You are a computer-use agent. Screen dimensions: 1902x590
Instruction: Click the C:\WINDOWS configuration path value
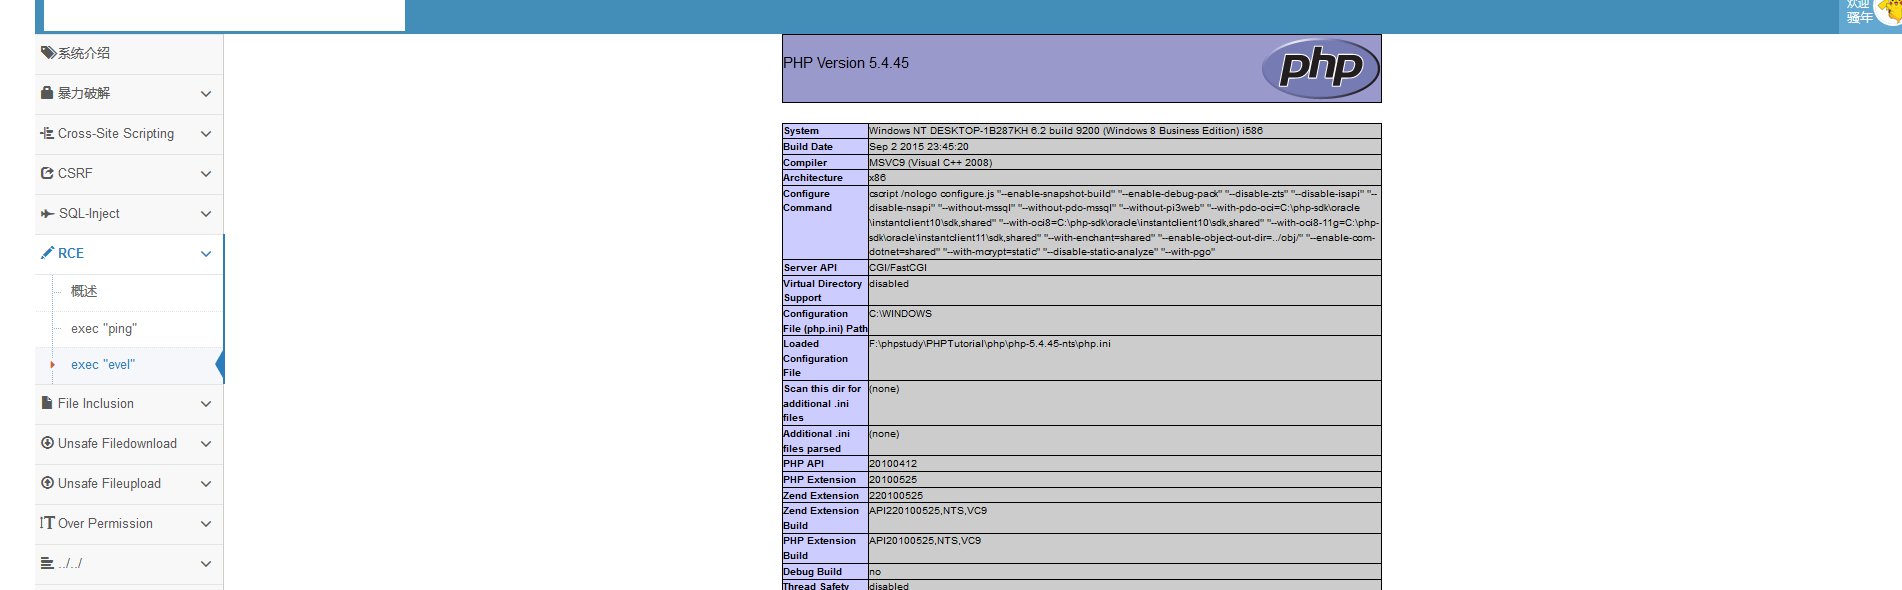click(x=900, y=314)
